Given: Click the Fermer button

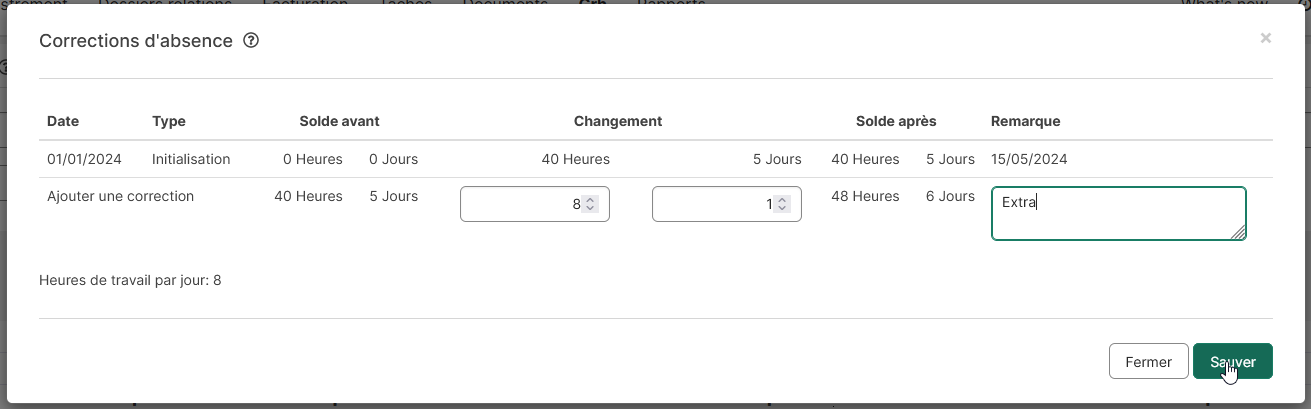Looking at the screenshot, I should point(1148,361).
